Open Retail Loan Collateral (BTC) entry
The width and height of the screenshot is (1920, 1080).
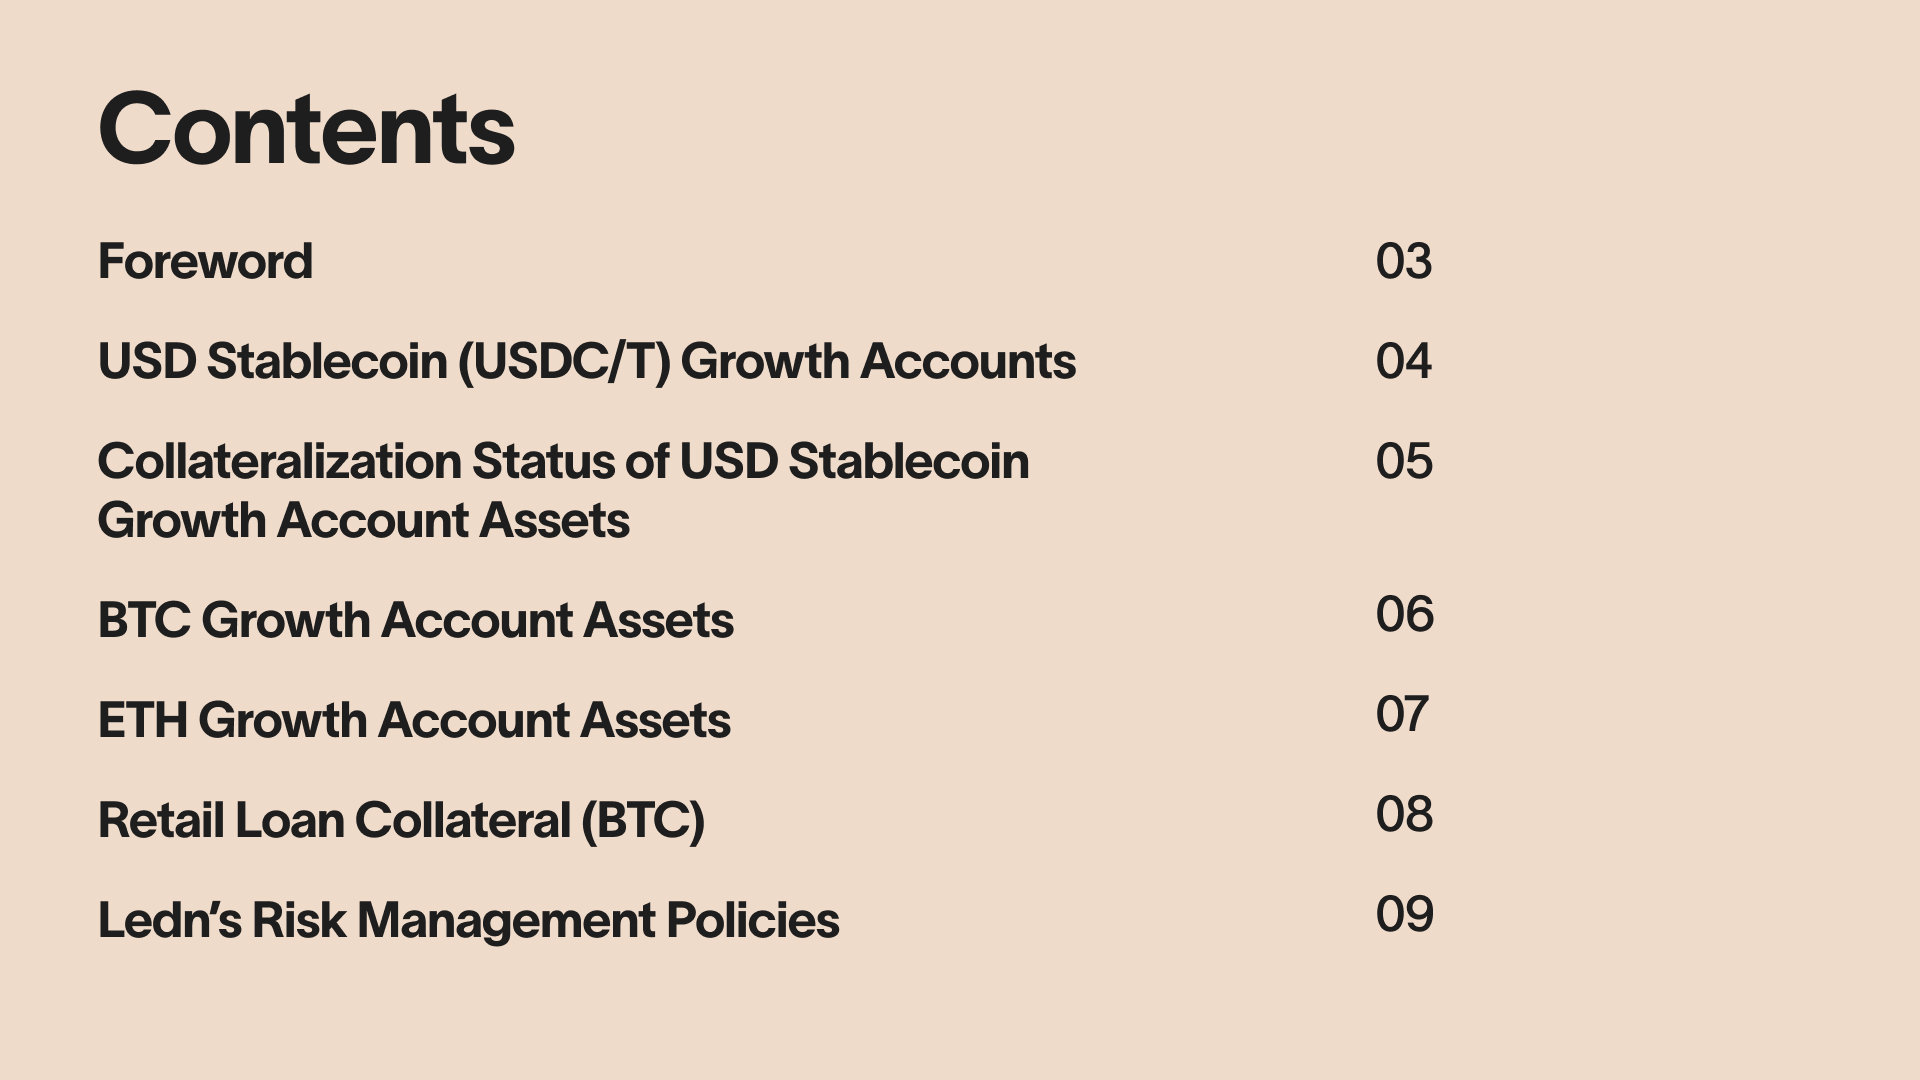tap(402, 821)
